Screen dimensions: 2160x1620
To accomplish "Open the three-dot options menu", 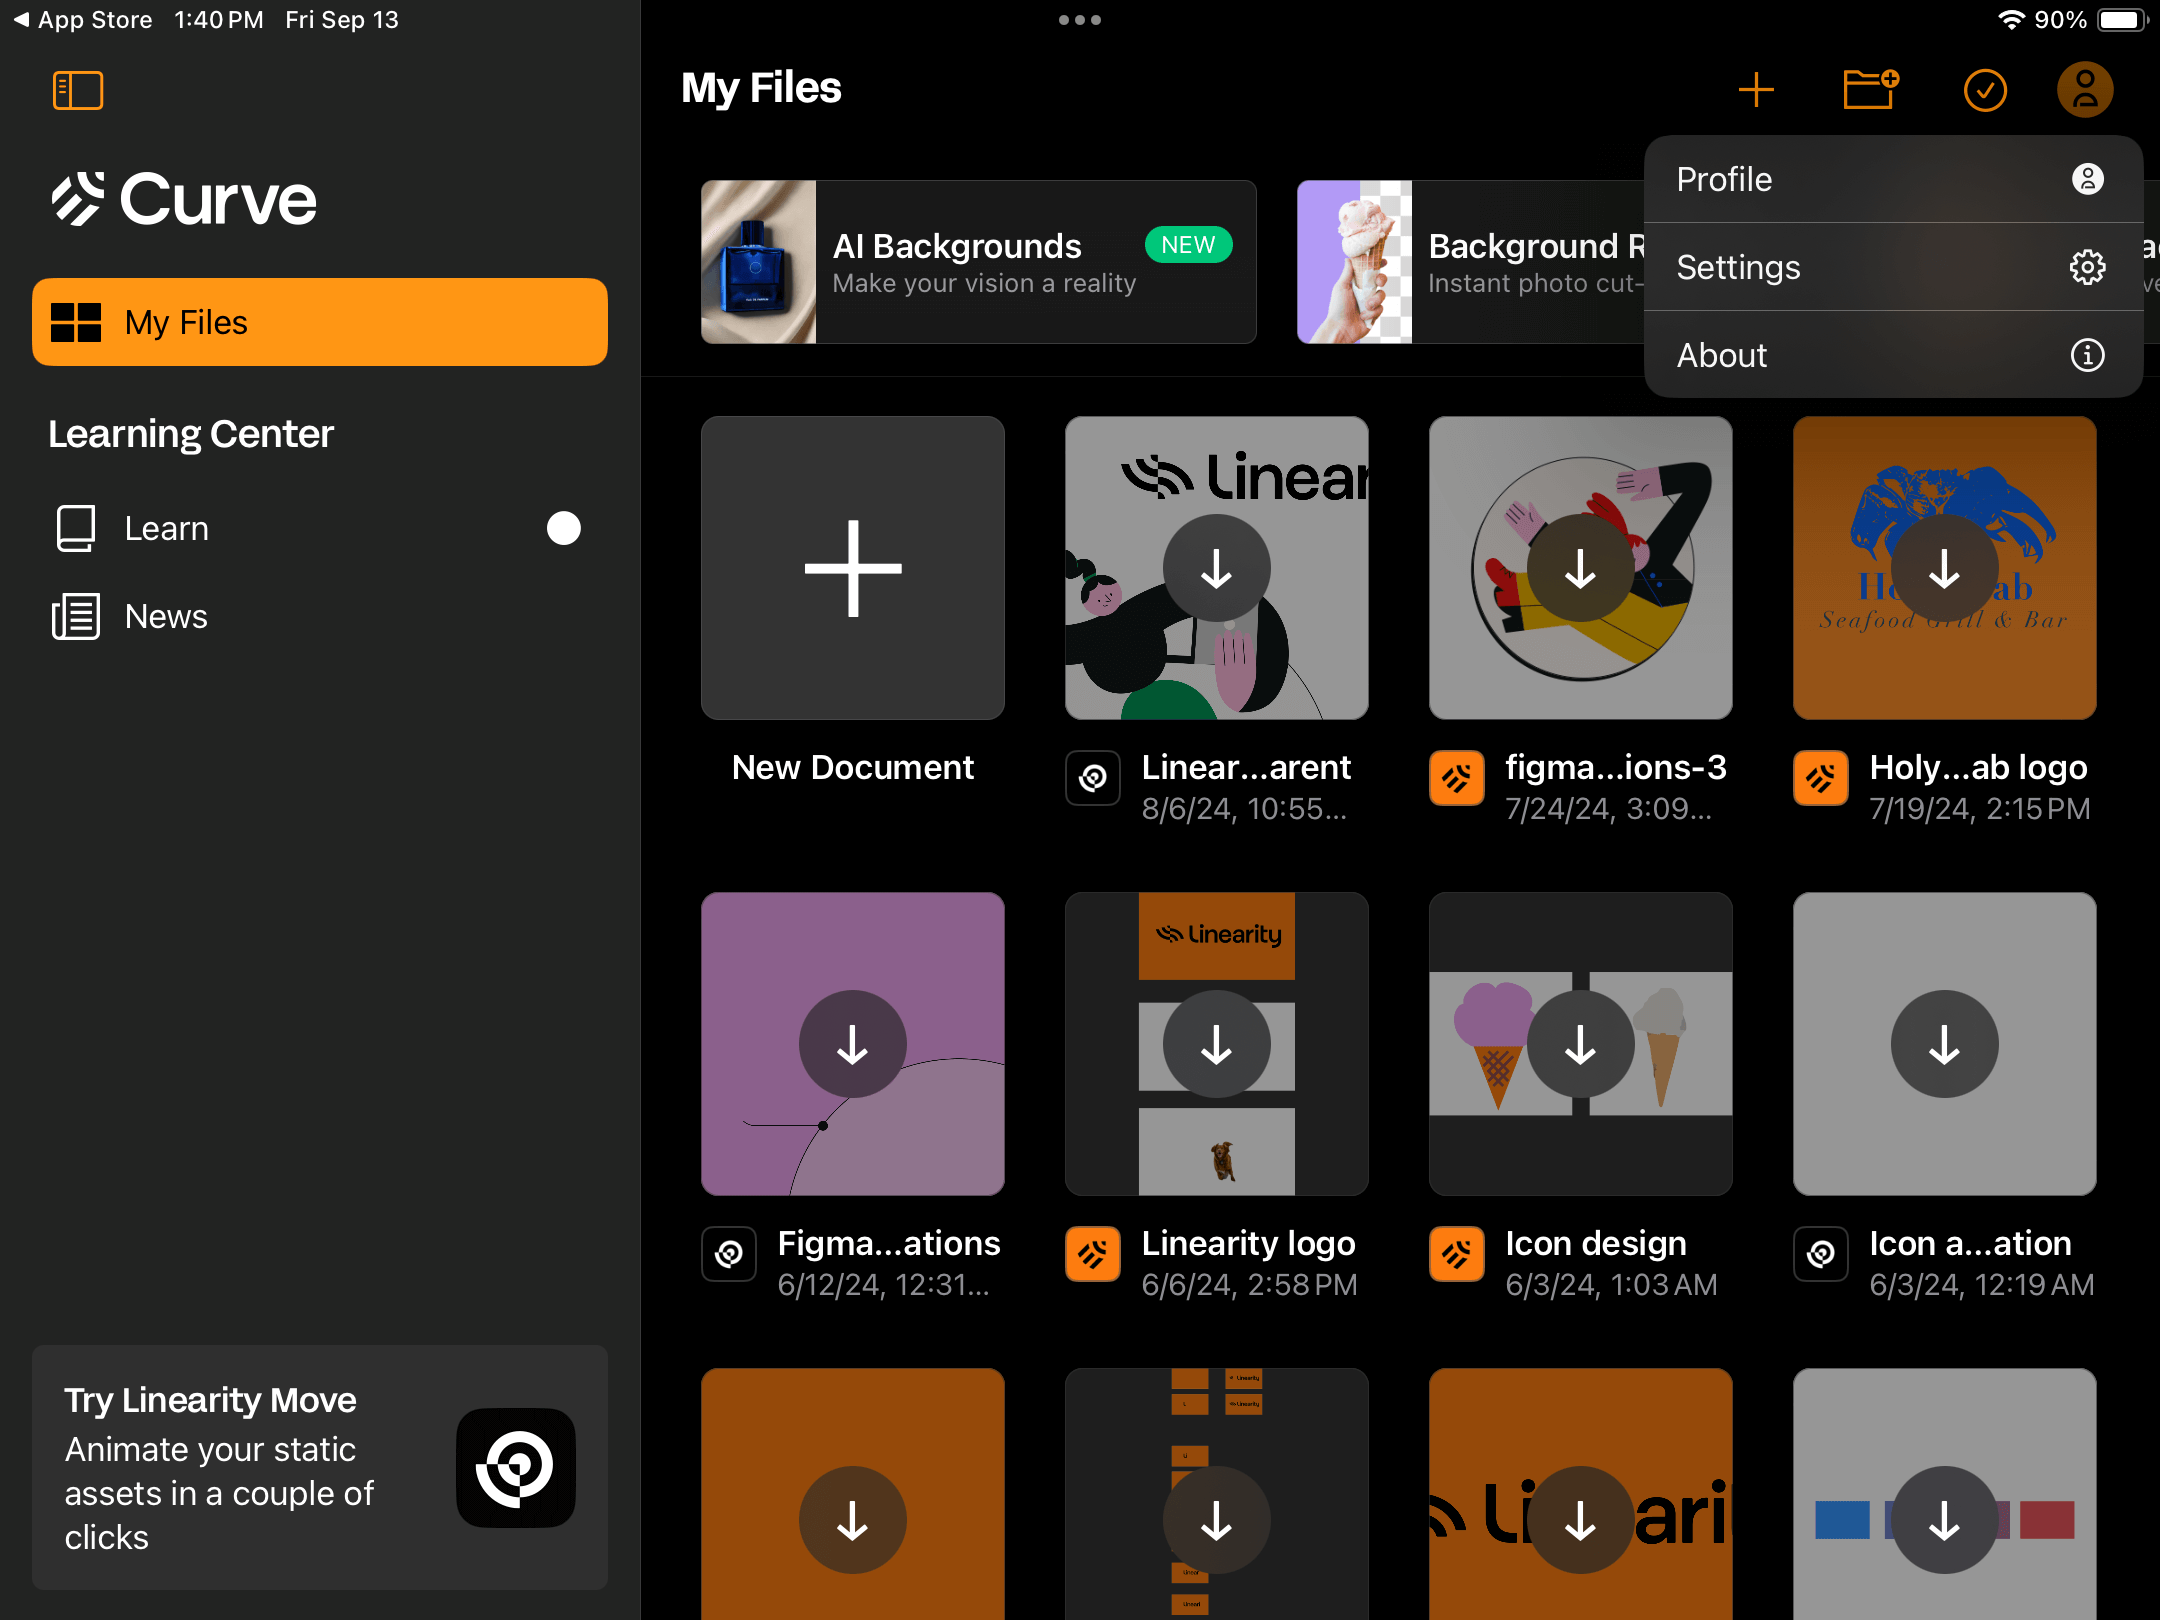I will (x=1078, y=20).
